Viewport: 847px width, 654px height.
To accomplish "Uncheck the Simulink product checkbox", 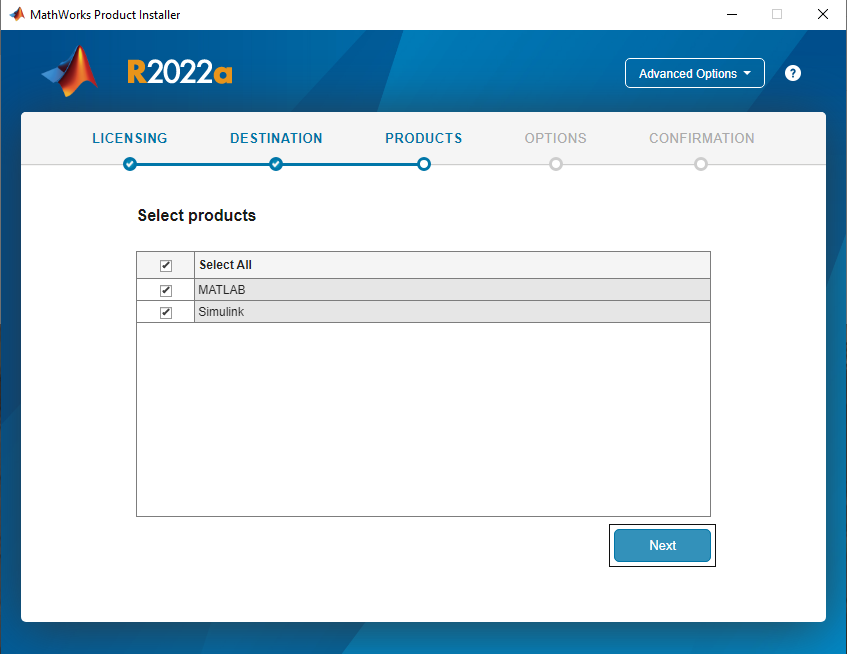I will click(166, 312).
